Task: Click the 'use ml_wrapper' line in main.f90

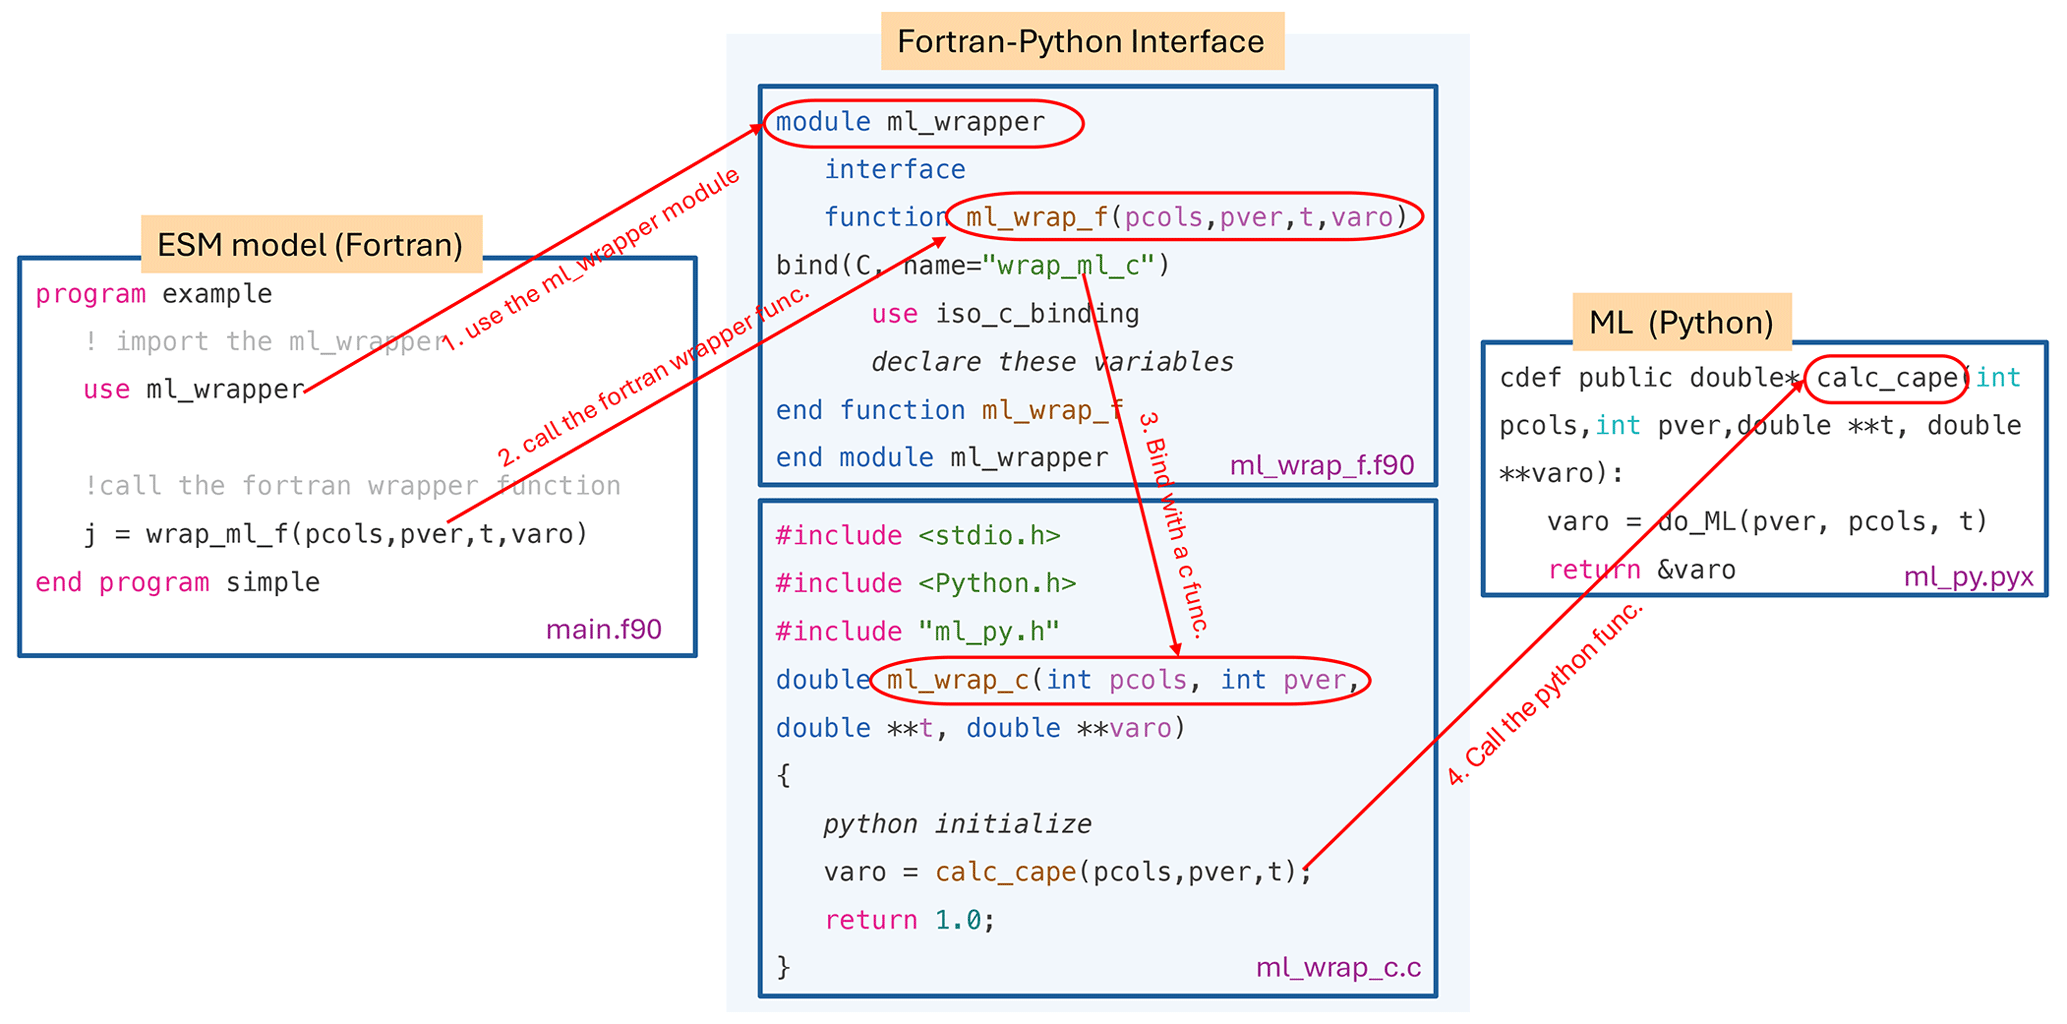Action: click(x=194, y=389)
